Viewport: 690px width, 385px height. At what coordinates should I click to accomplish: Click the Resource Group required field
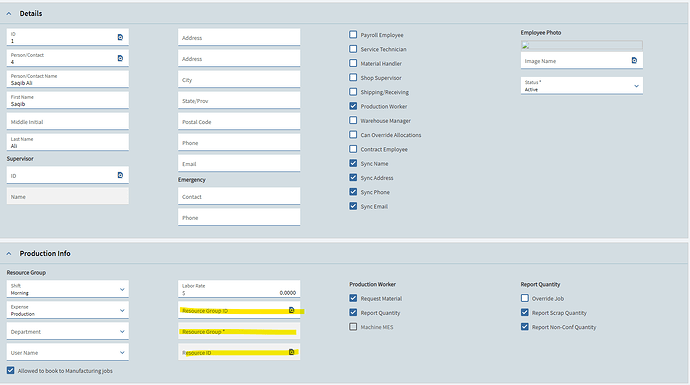(x=239, y=331)
